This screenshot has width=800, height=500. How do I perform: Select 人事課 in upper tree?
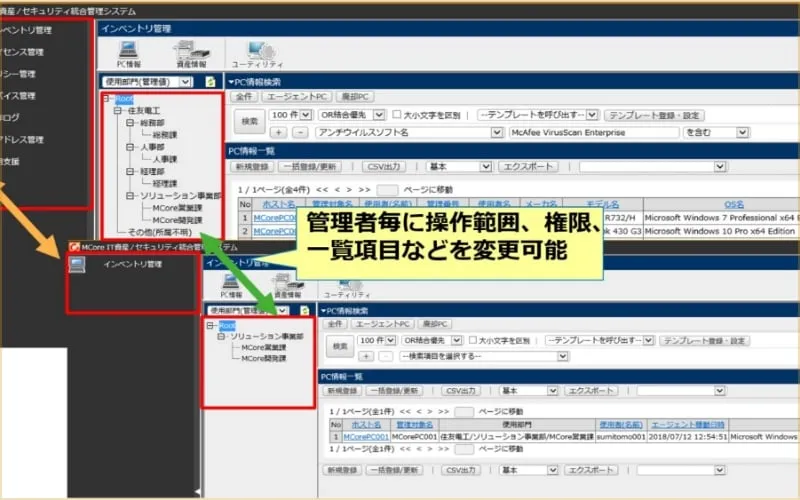164,159
